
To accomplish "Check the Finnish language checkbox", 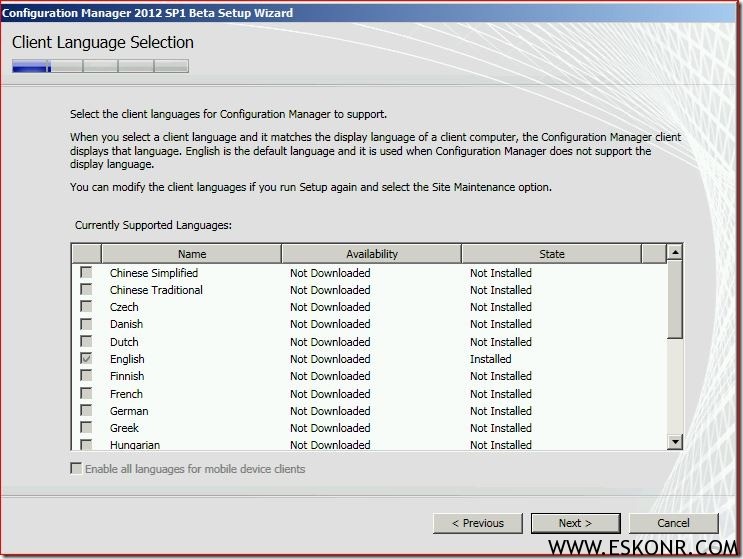I will (86, 376).
